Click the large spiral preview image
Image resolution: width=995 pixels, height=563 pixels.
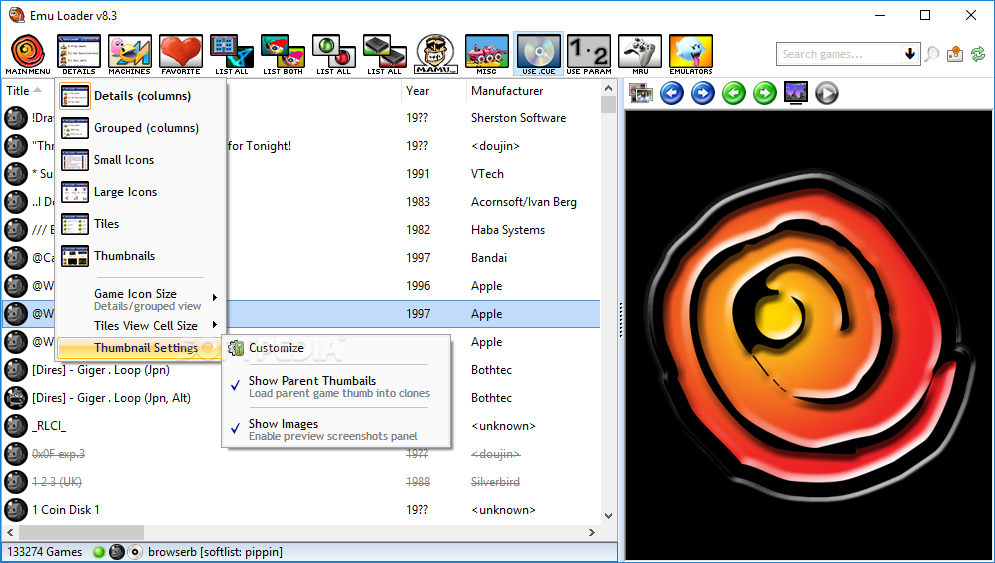click(x=808, y=334)
